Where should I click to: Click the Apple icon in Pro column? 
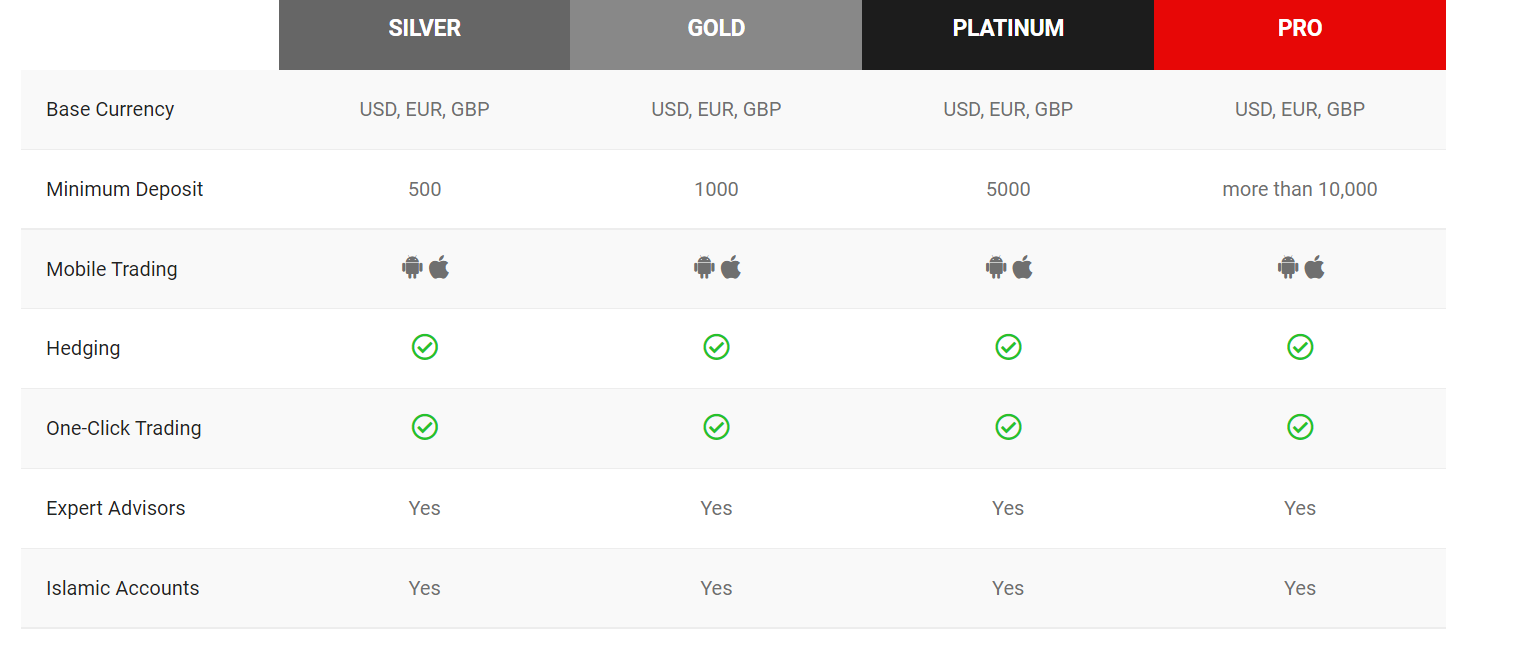point(1314,267)
